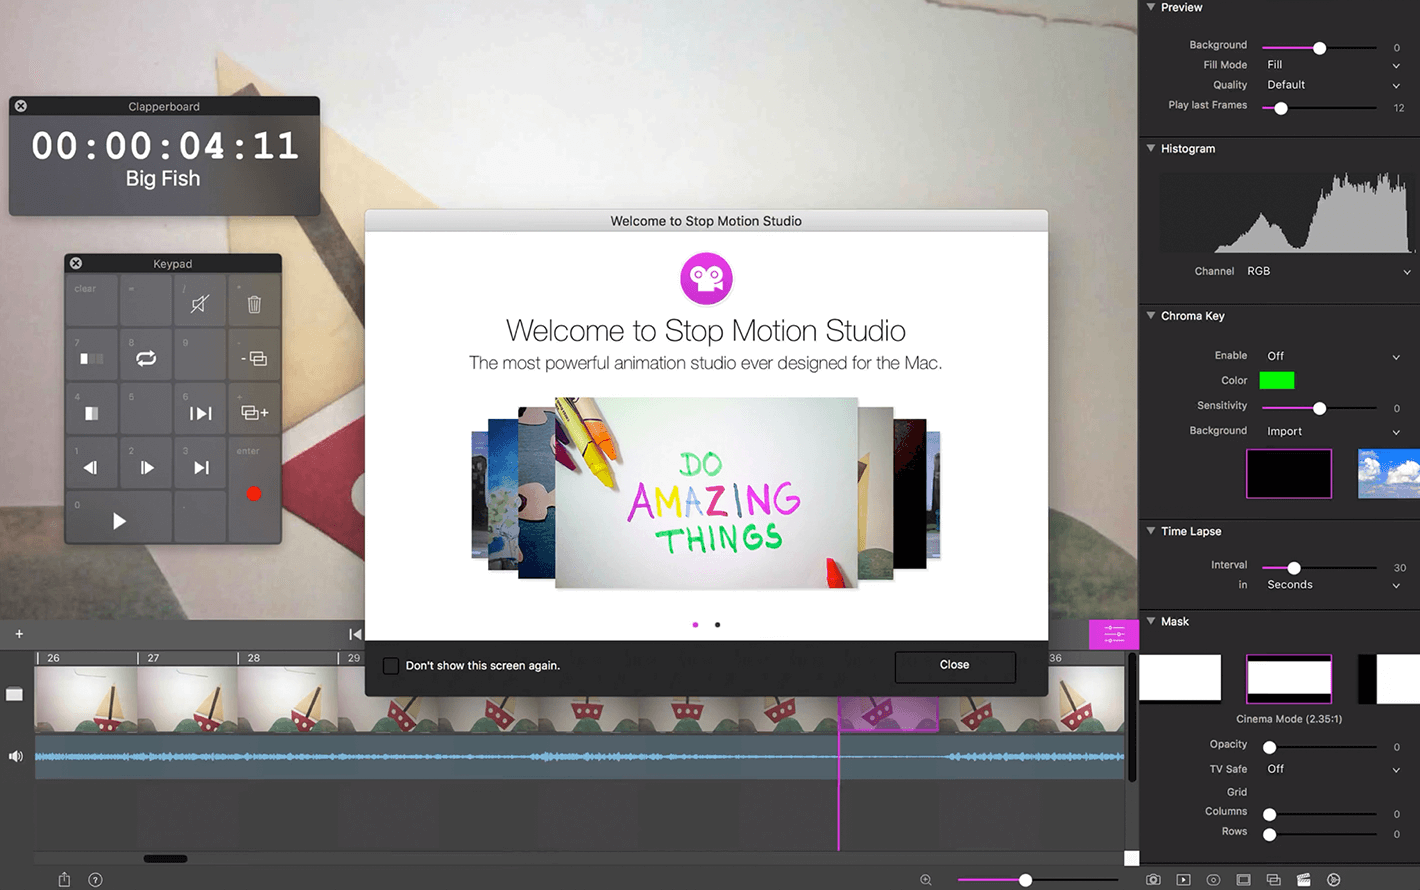Select the Cinema Mode mask thumbnail
1420x890 pixels.
tap(1289, 679)
